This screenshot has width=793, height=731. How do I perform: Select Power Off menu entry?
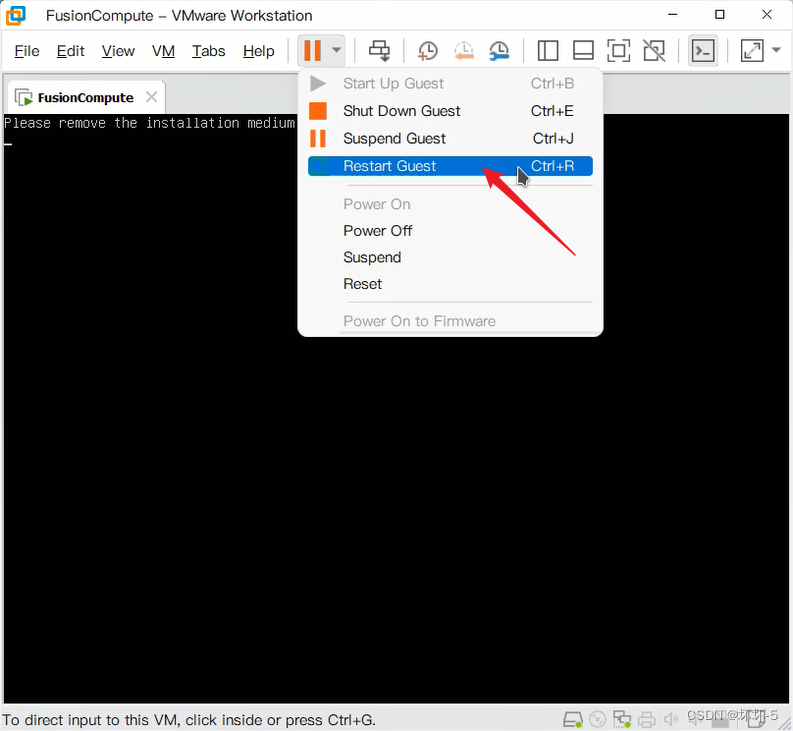pos(450,231)
